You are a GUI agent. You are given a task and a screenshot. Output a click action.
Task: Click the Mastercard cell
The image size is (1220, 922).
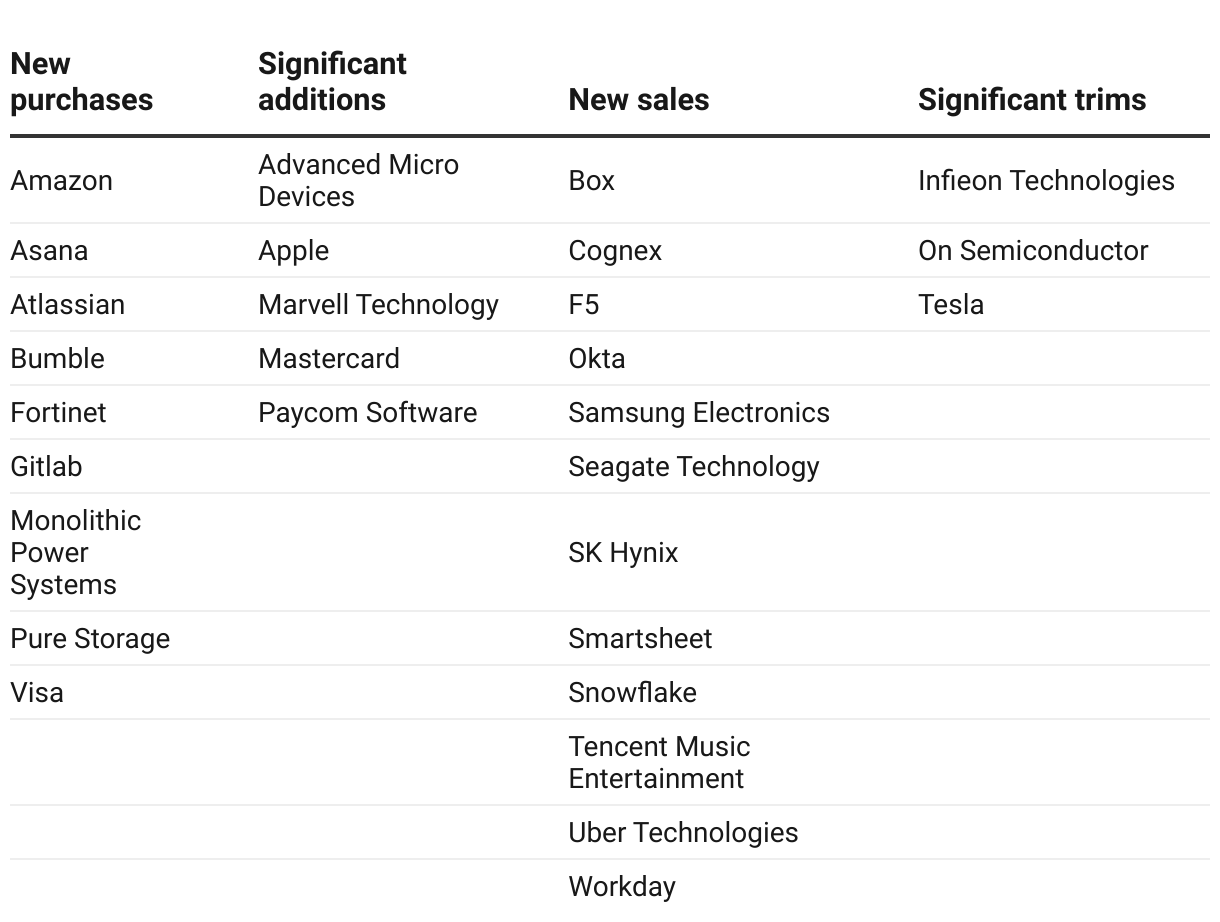(328, 359)
